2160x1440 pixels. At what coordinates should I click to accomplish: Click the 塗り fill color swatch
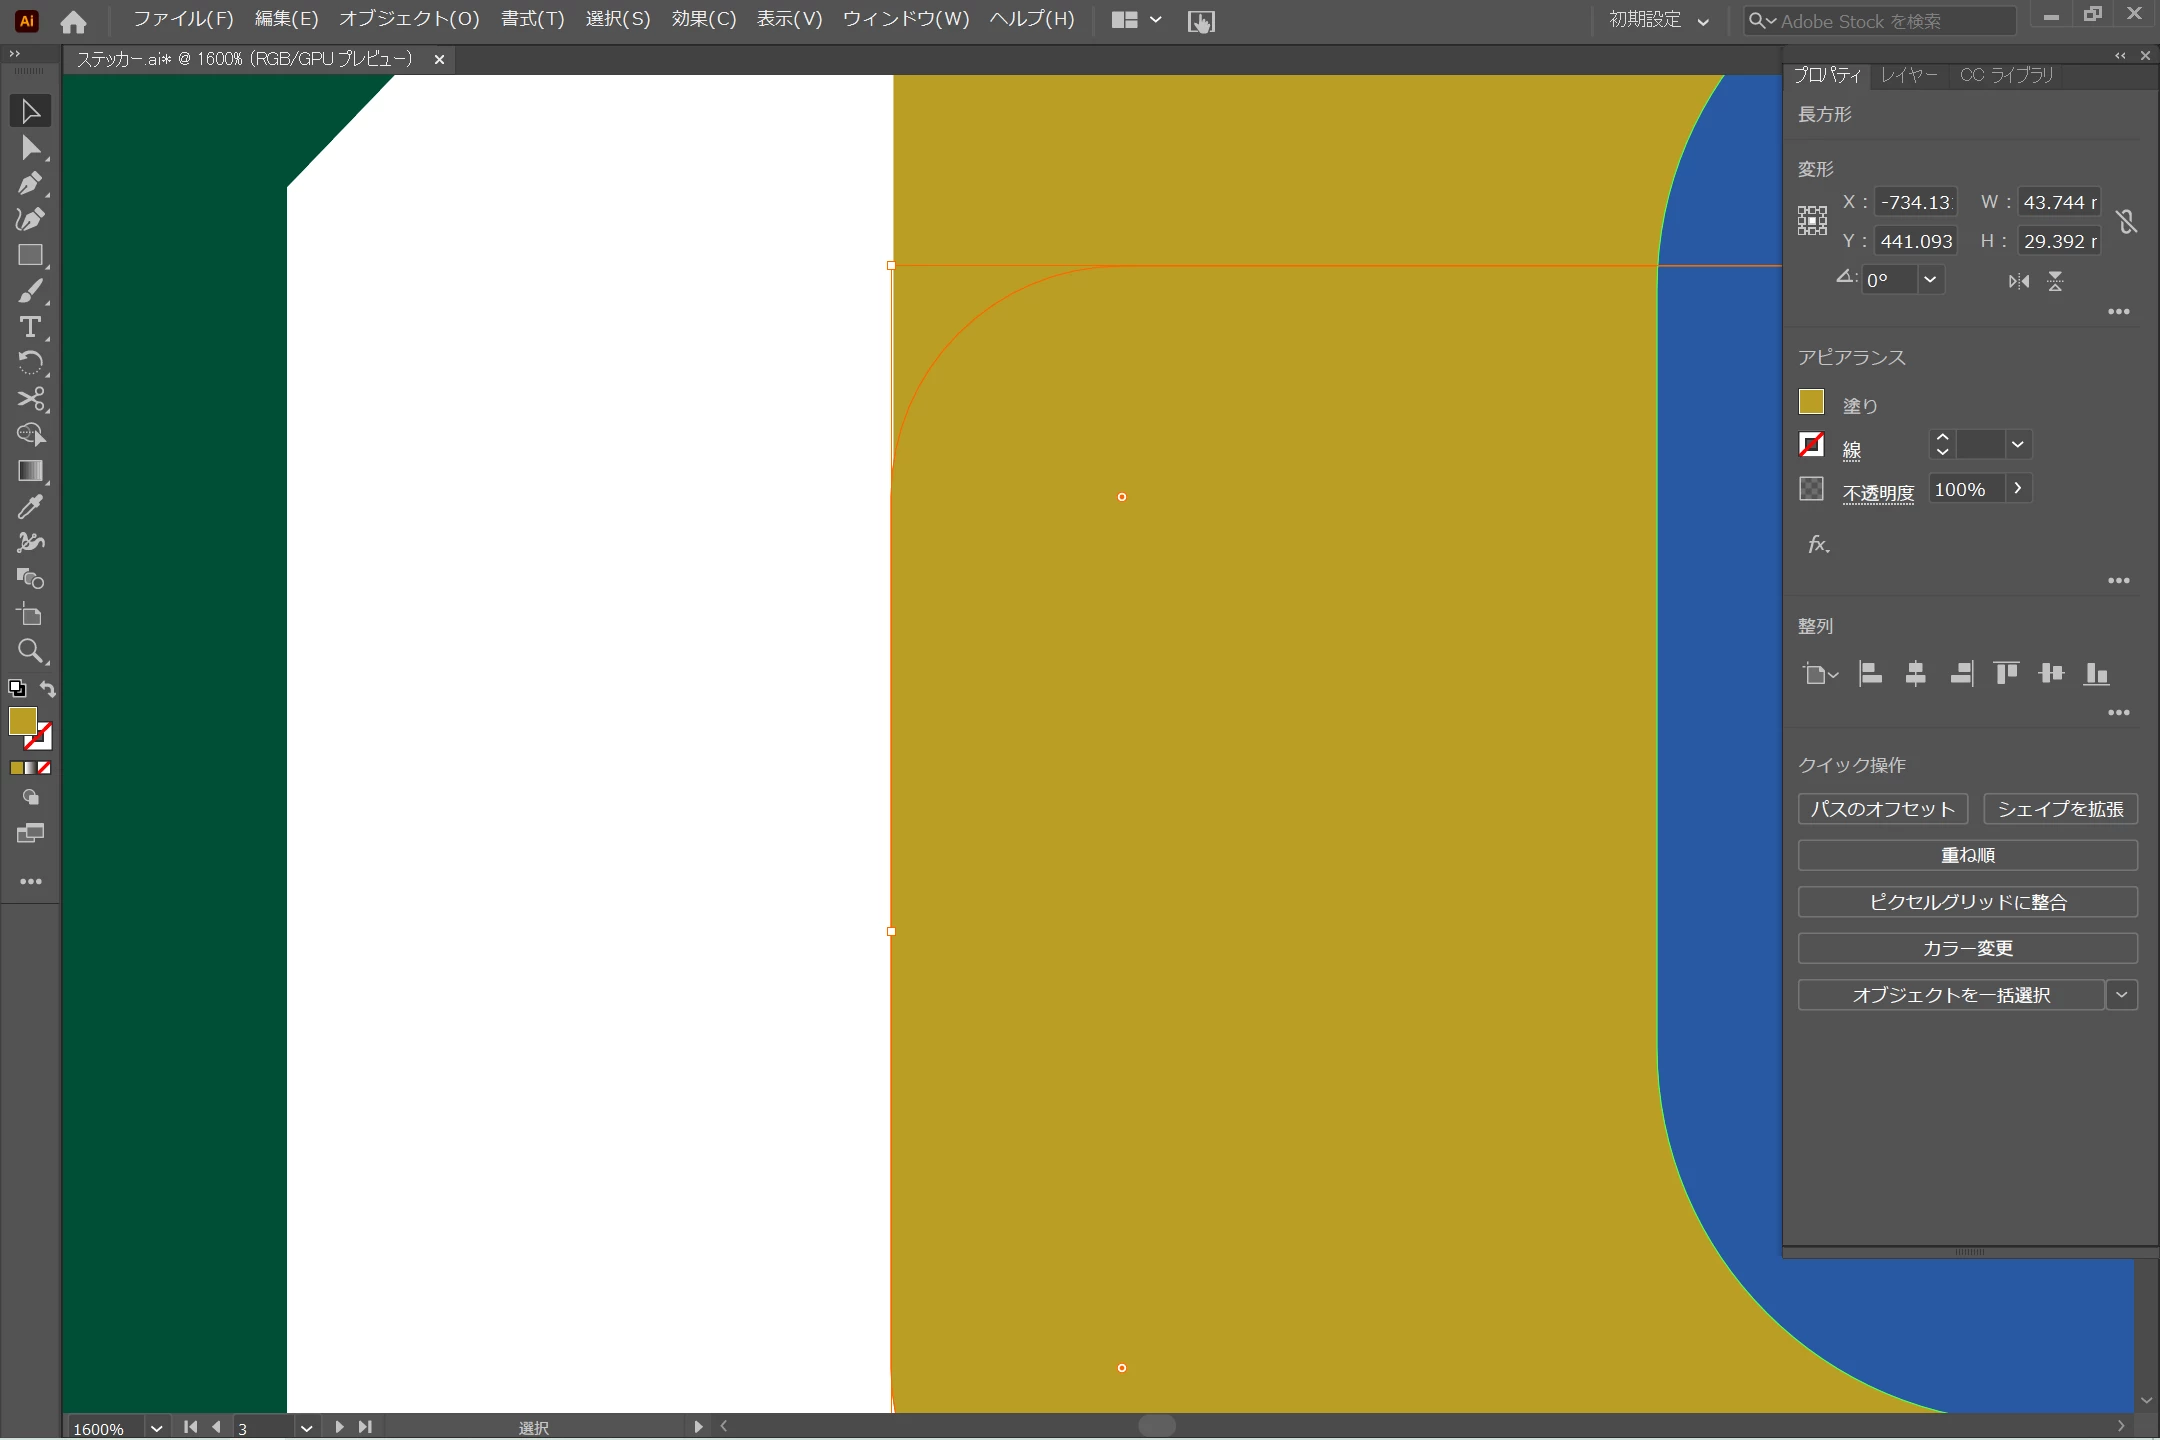click(1811, 402)
